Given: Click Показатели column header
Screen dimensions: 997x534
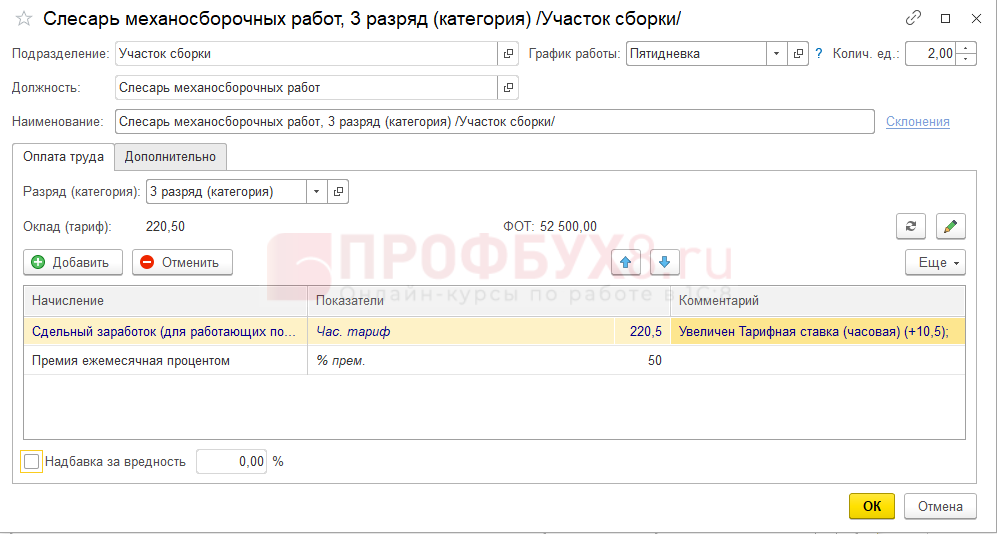Looking at the screenshot, I should tap(489, 301).
